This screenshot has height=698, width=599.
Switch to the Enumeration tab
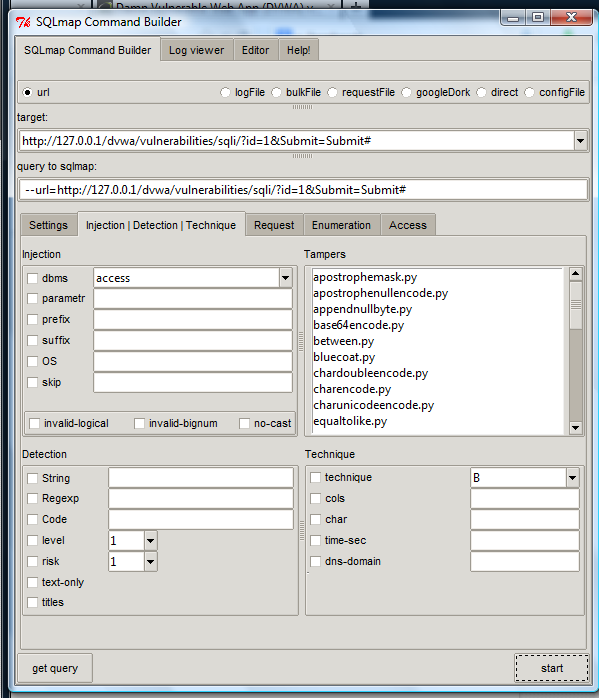coord(341,225)
